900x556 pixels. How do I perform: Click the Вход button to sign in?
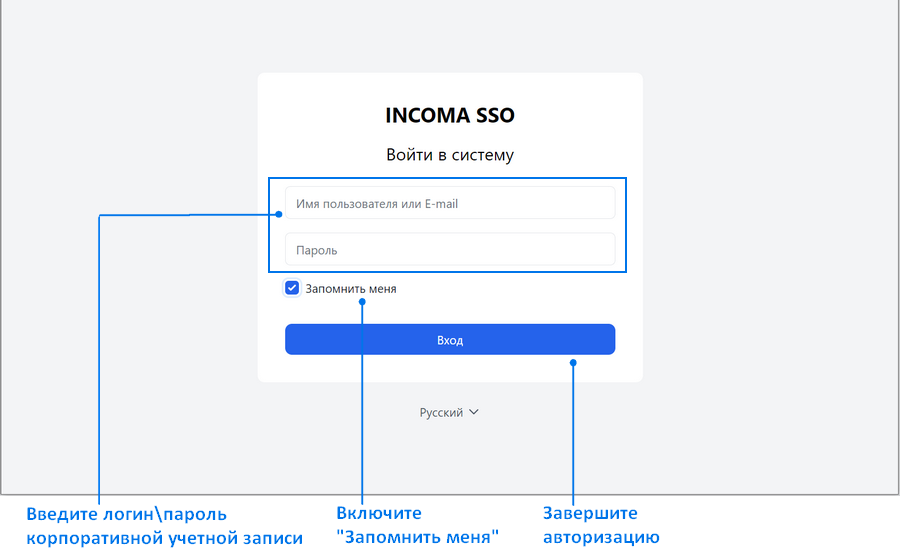pos(450,339)
